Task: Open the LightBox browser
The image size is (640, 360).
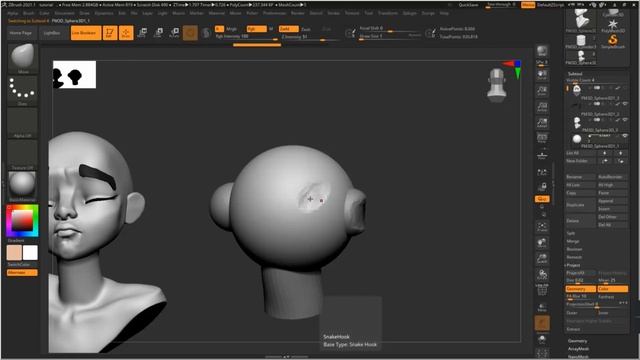Action: pyautogui.click(x=52, y=33)
